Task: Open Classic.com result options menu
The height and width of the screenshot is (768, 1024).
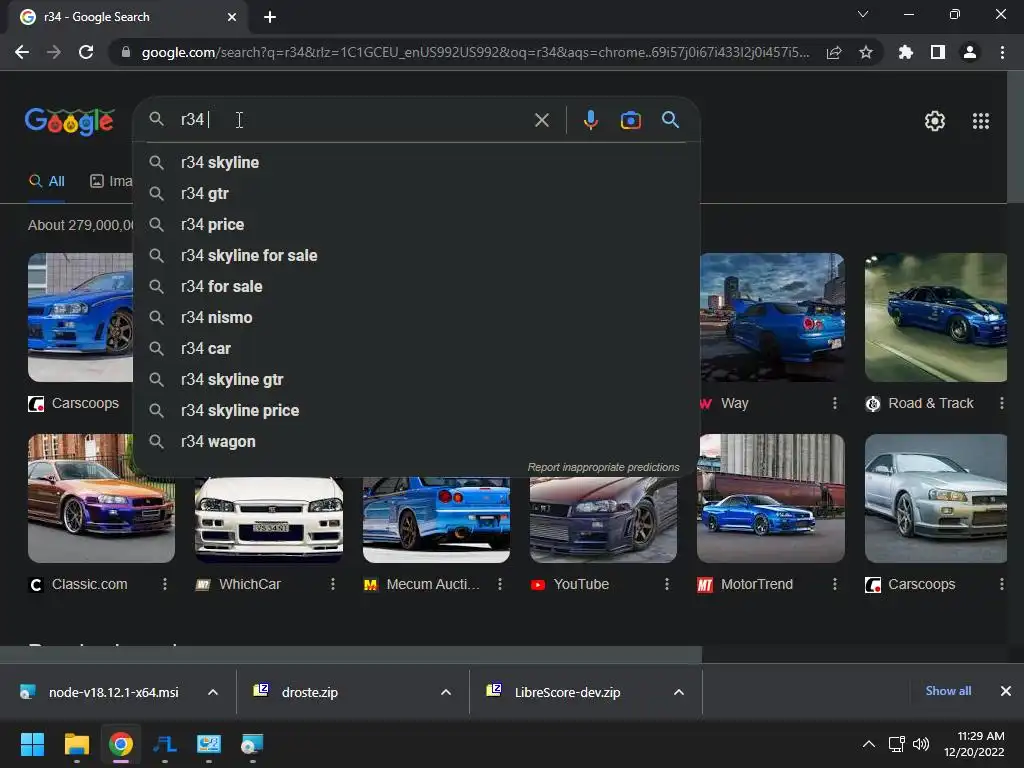Action: pyautogui.click(x=165, y=584)
